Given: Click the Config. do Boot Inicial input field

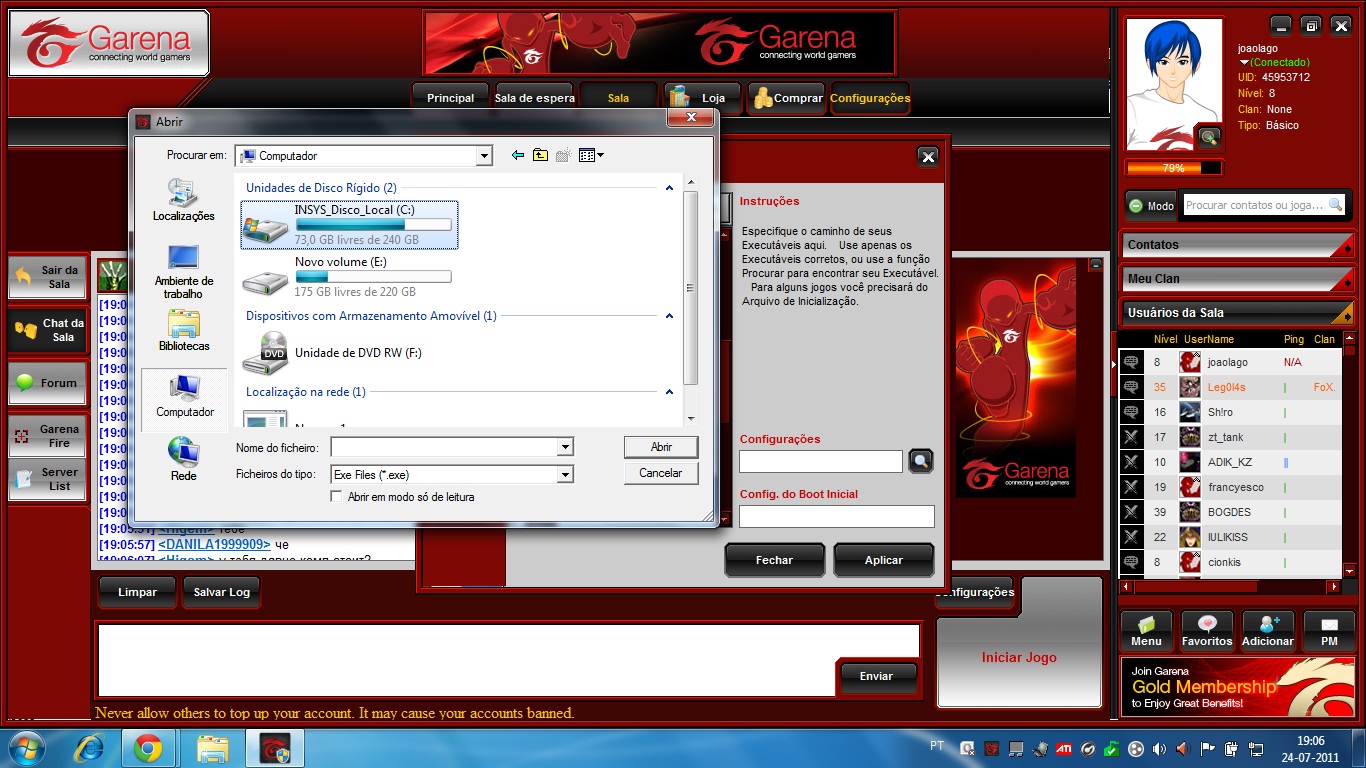Looking at the screenshot, I should (836, 516).
